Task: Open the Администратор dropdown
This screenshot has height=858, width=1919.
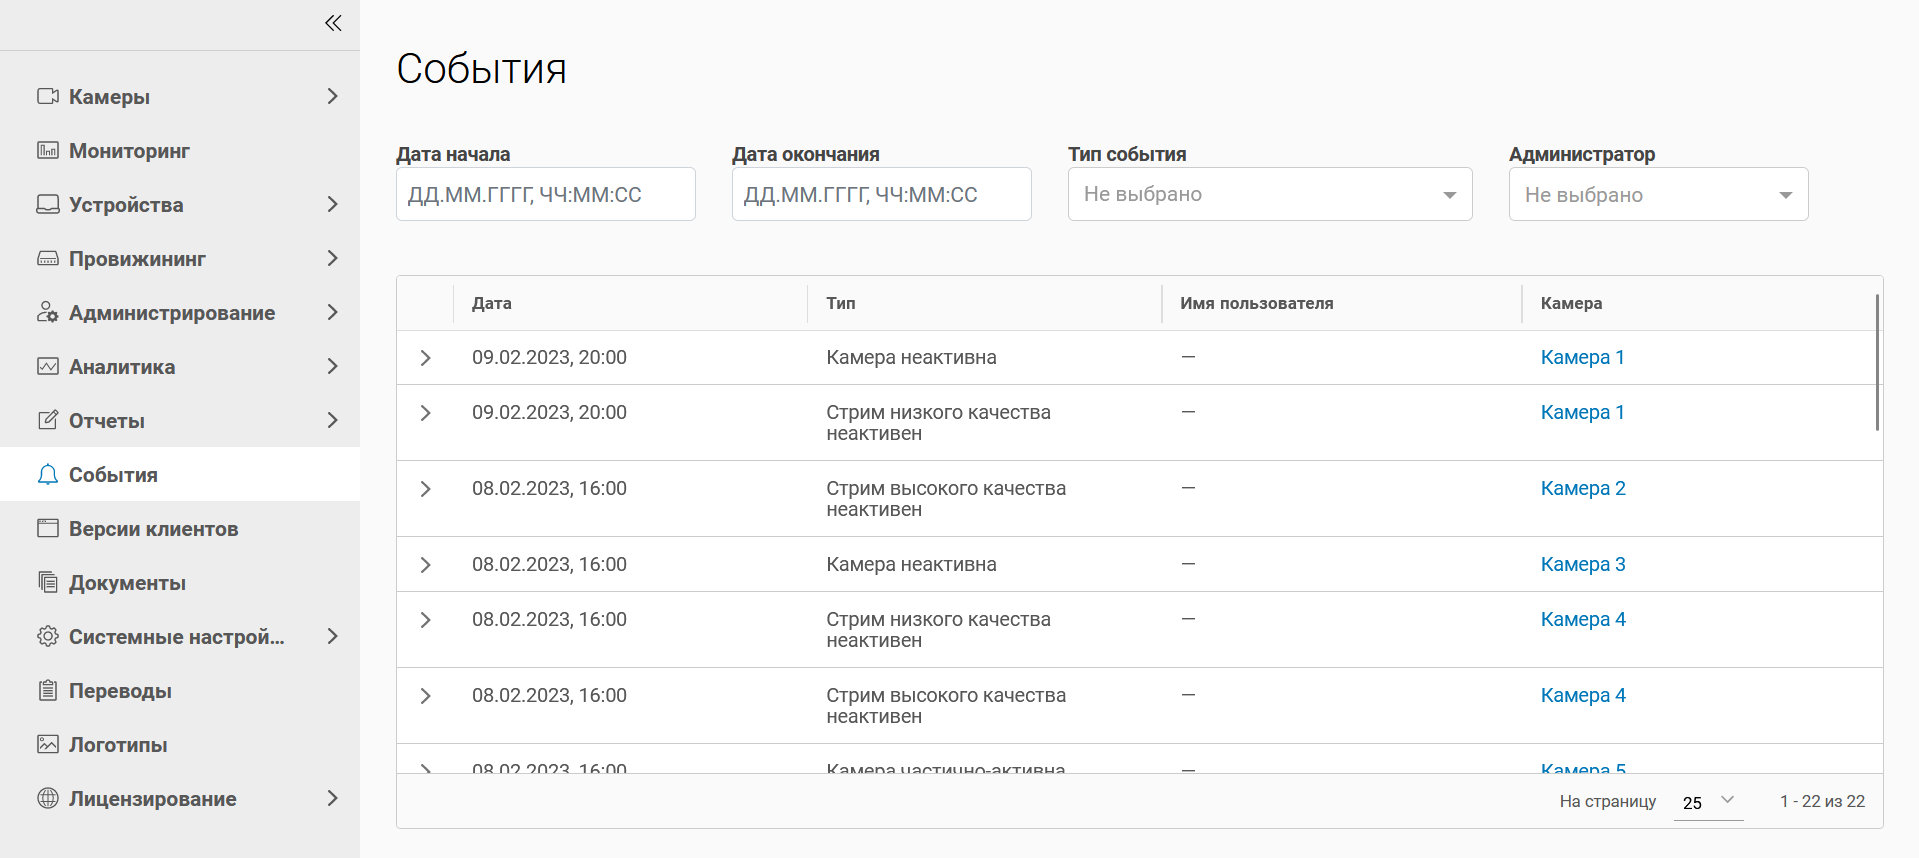Action: (1657, 194)
